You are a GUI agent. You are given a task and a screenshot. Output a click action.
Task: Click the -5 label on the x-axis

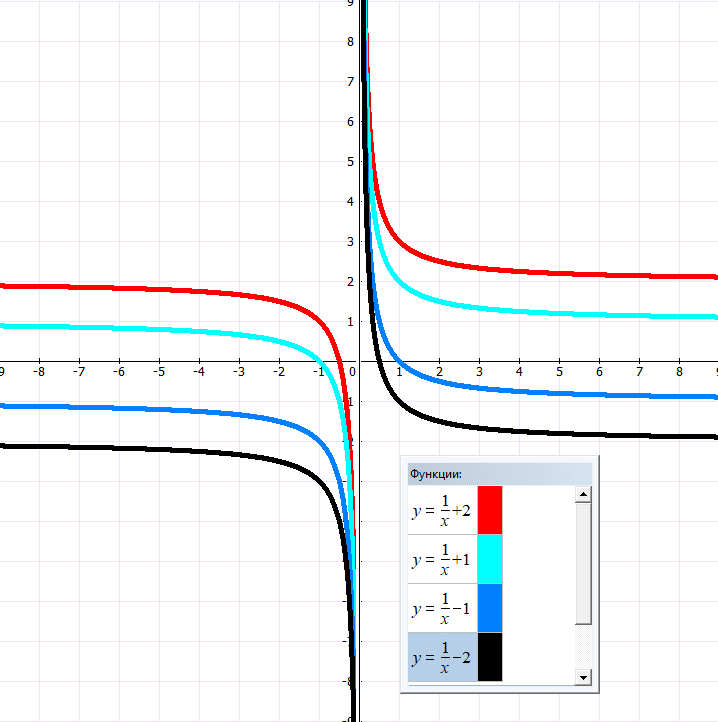(x=158, y=372)
